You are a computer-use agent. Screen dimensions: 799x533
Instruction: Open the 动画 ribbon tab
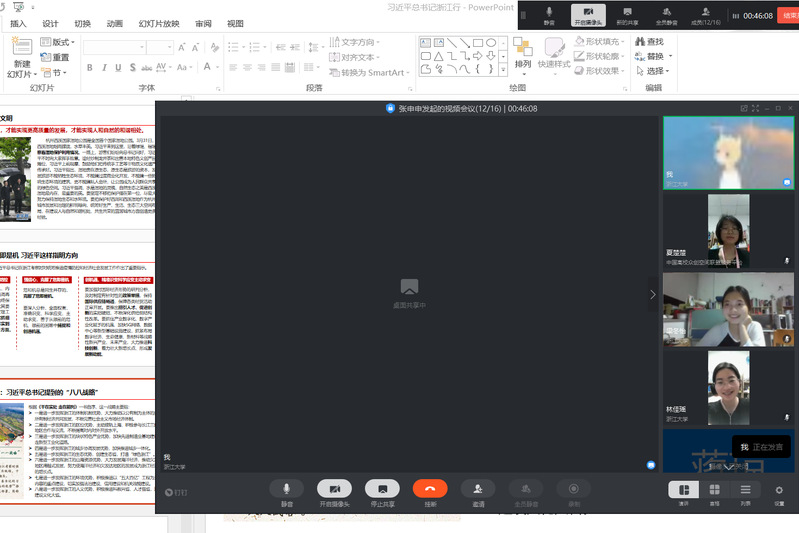pos(115,23)
